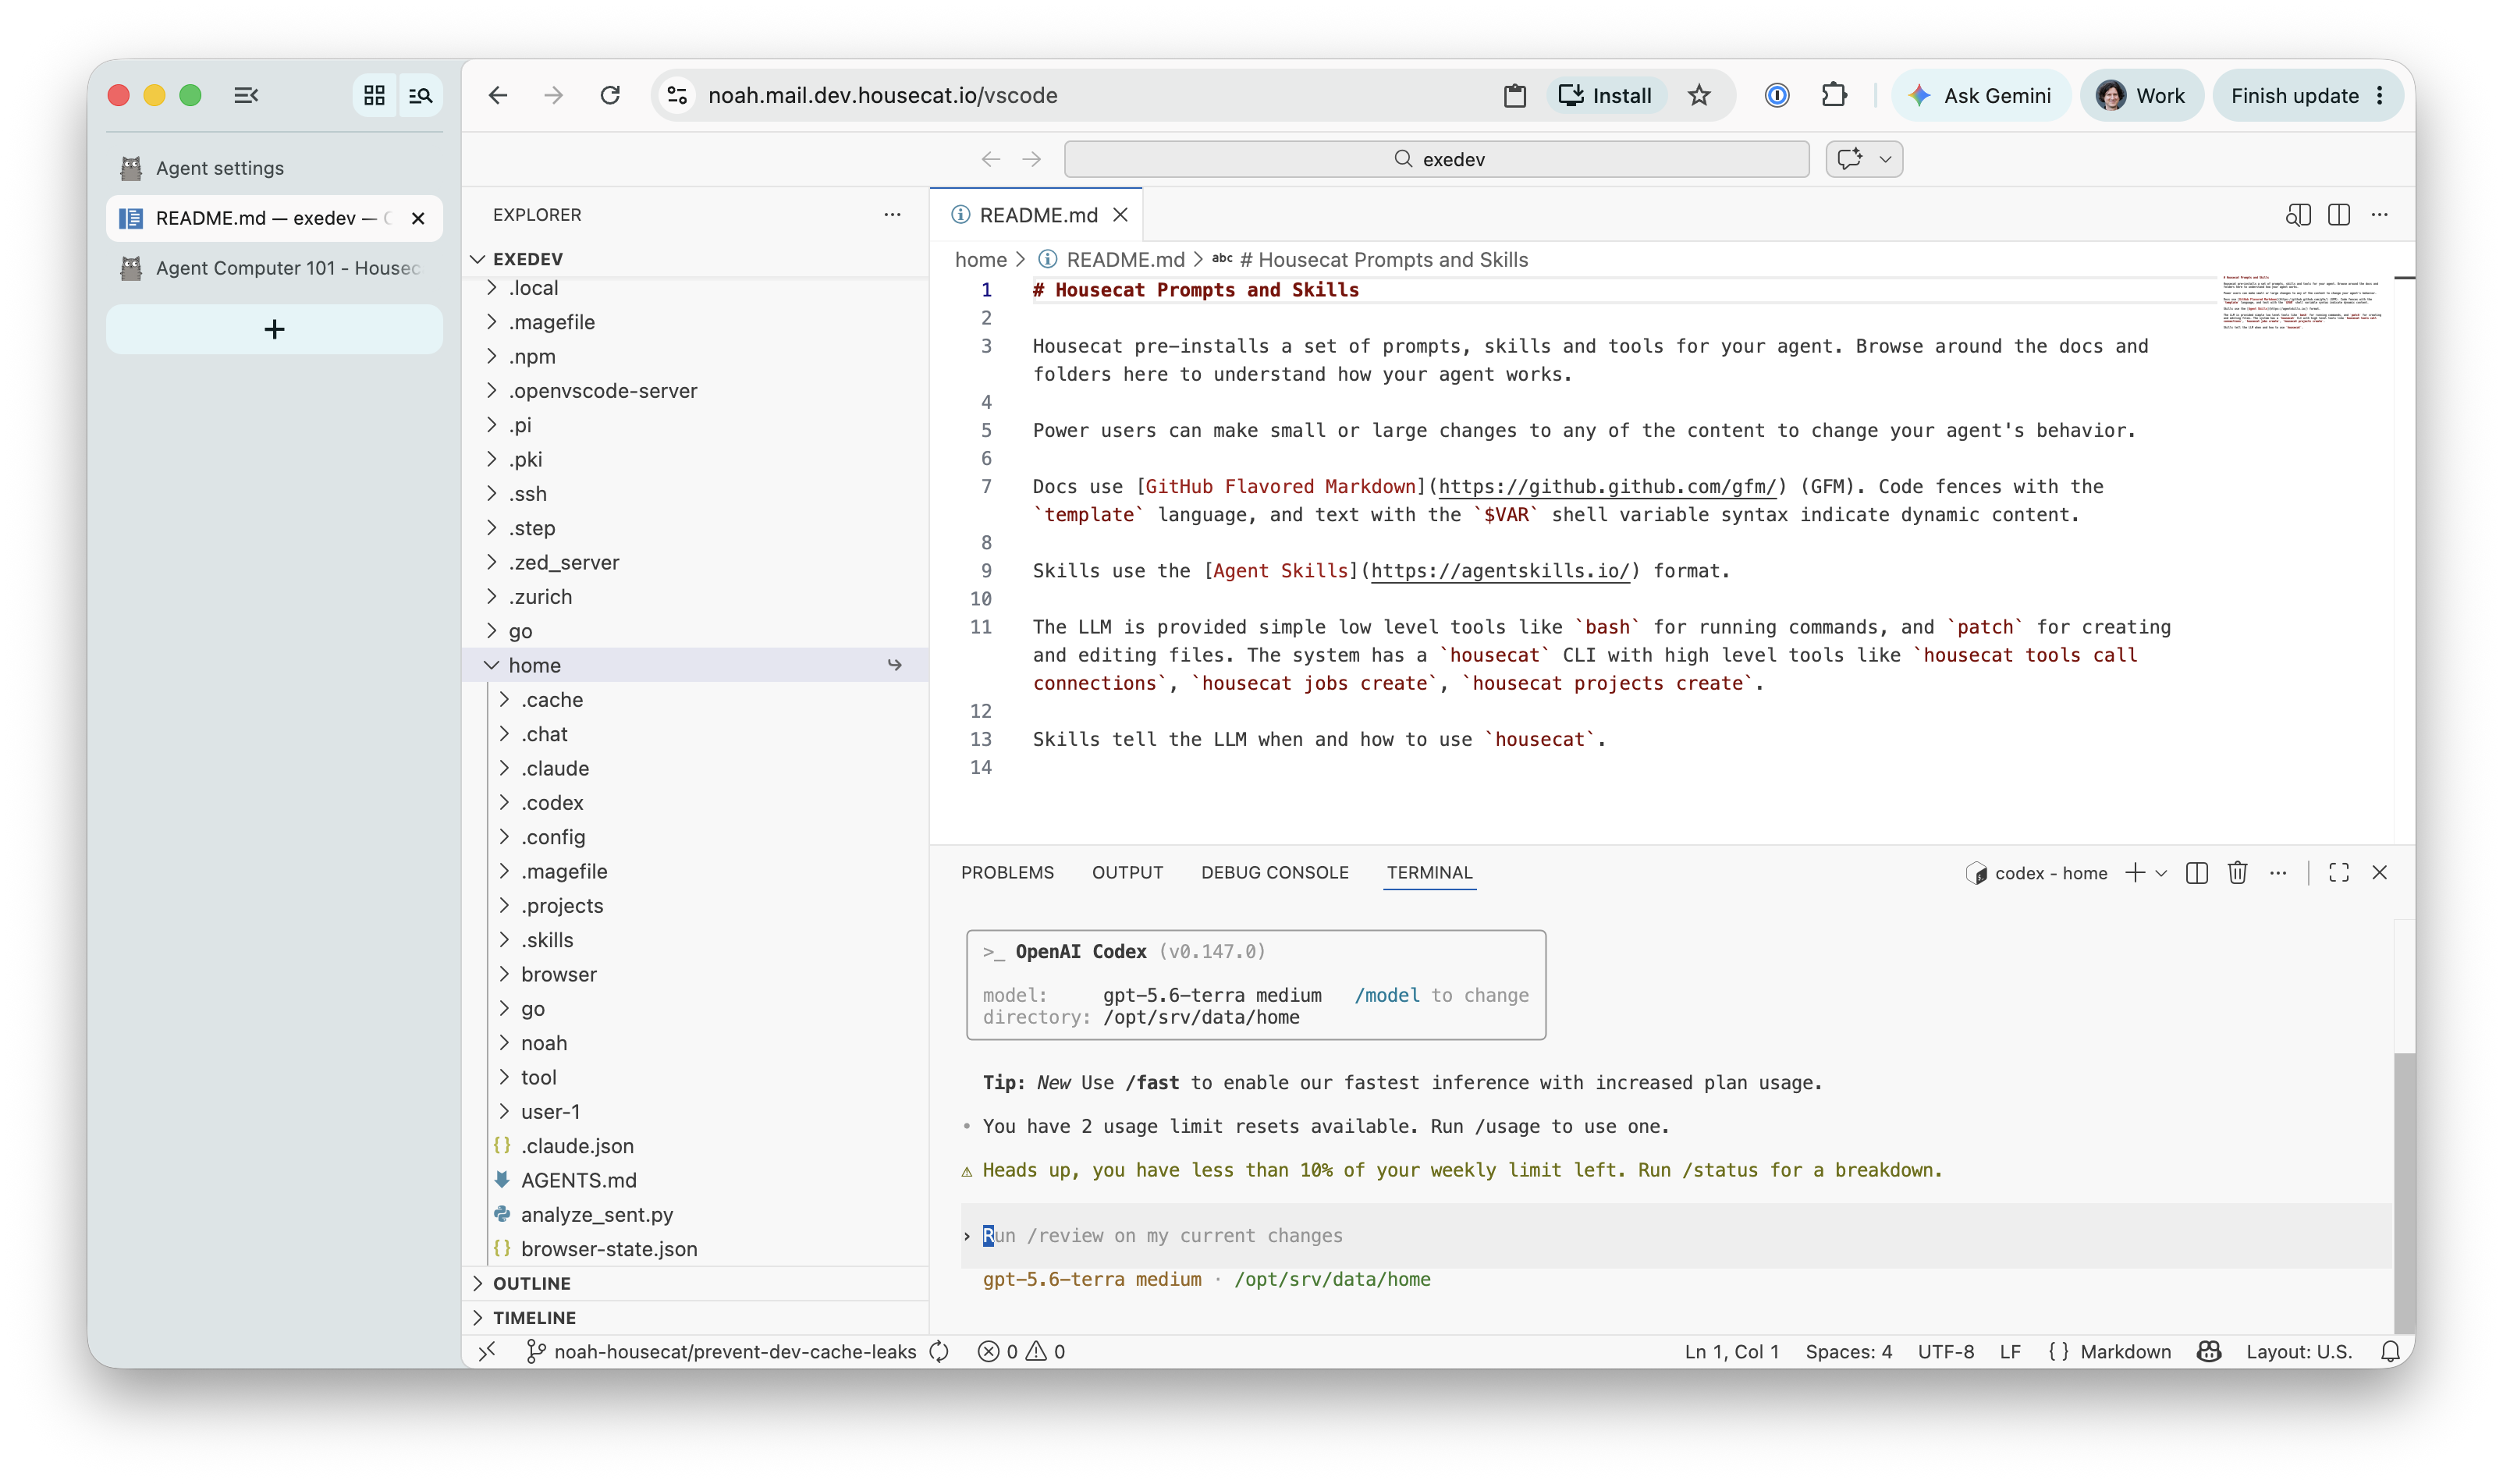The height and width of the screenshot is (1484, 2503).
Task: Bookmark this page with the star icon
Action: (1699, 95)
